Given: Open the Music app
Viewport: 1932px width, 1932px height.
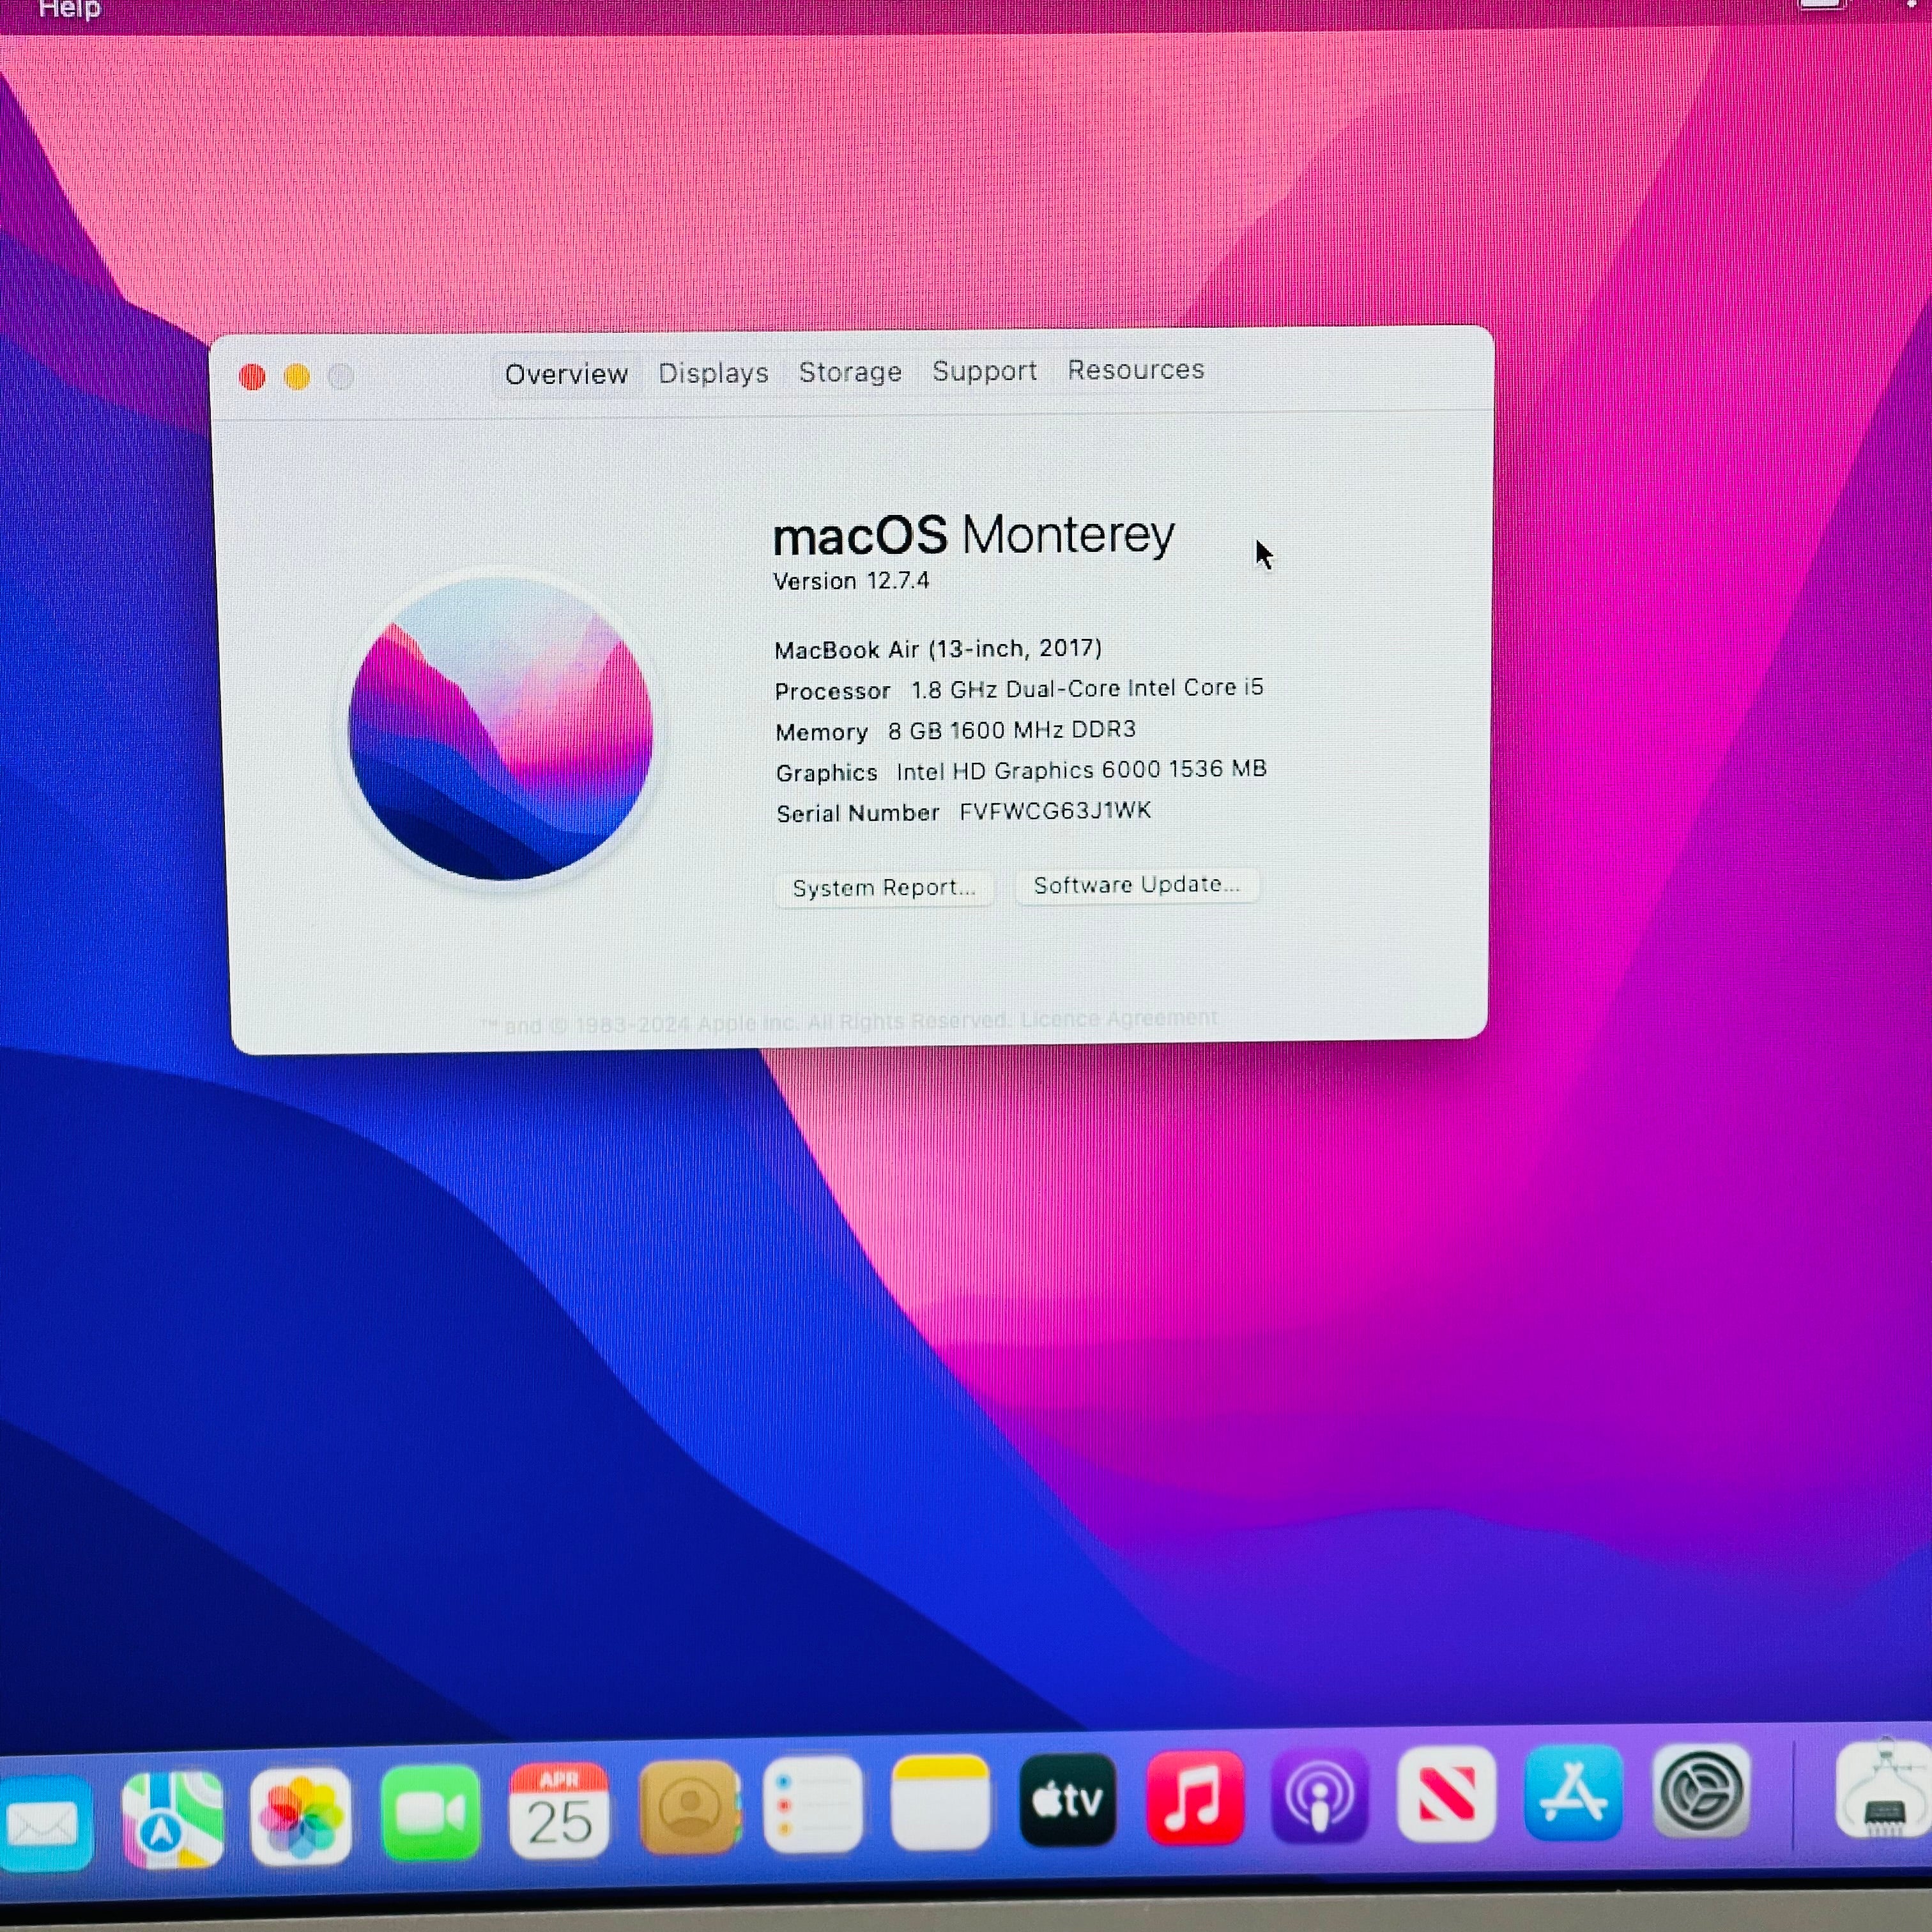Looking at the screenshot, I should (1194, 1798).
